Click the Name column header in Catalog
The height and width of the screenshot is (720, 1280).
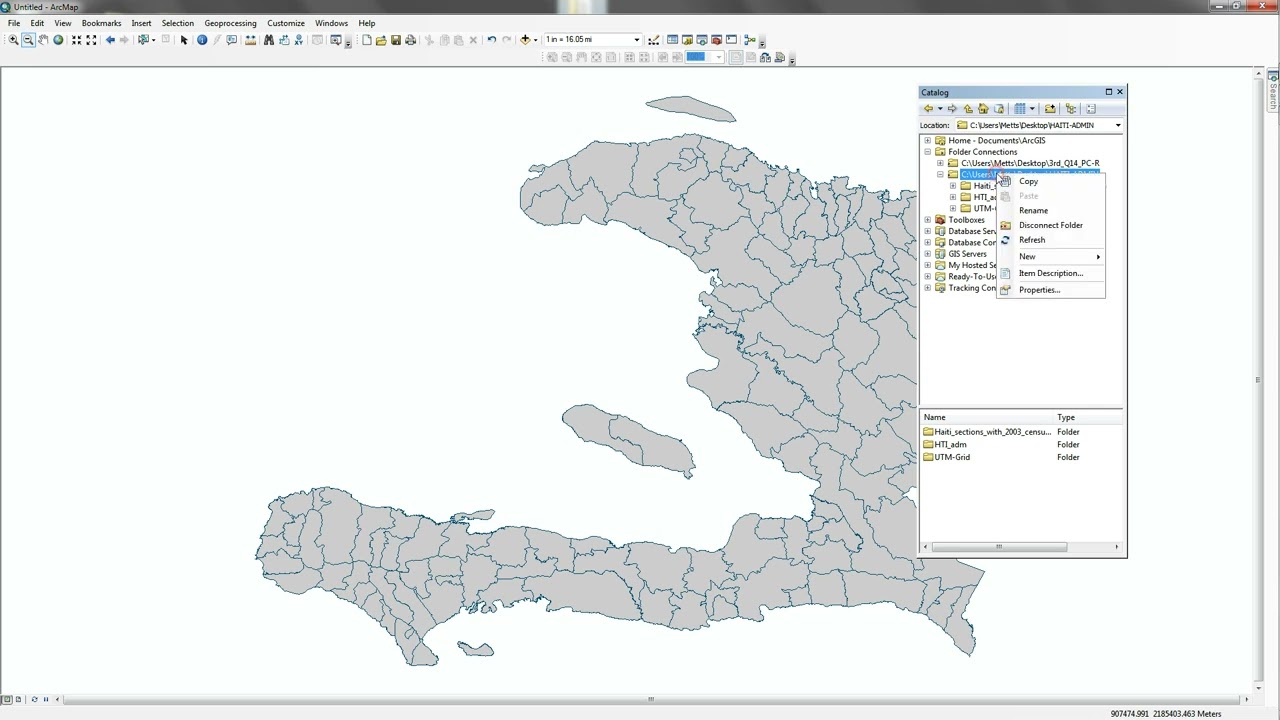(x=986, y=417)
